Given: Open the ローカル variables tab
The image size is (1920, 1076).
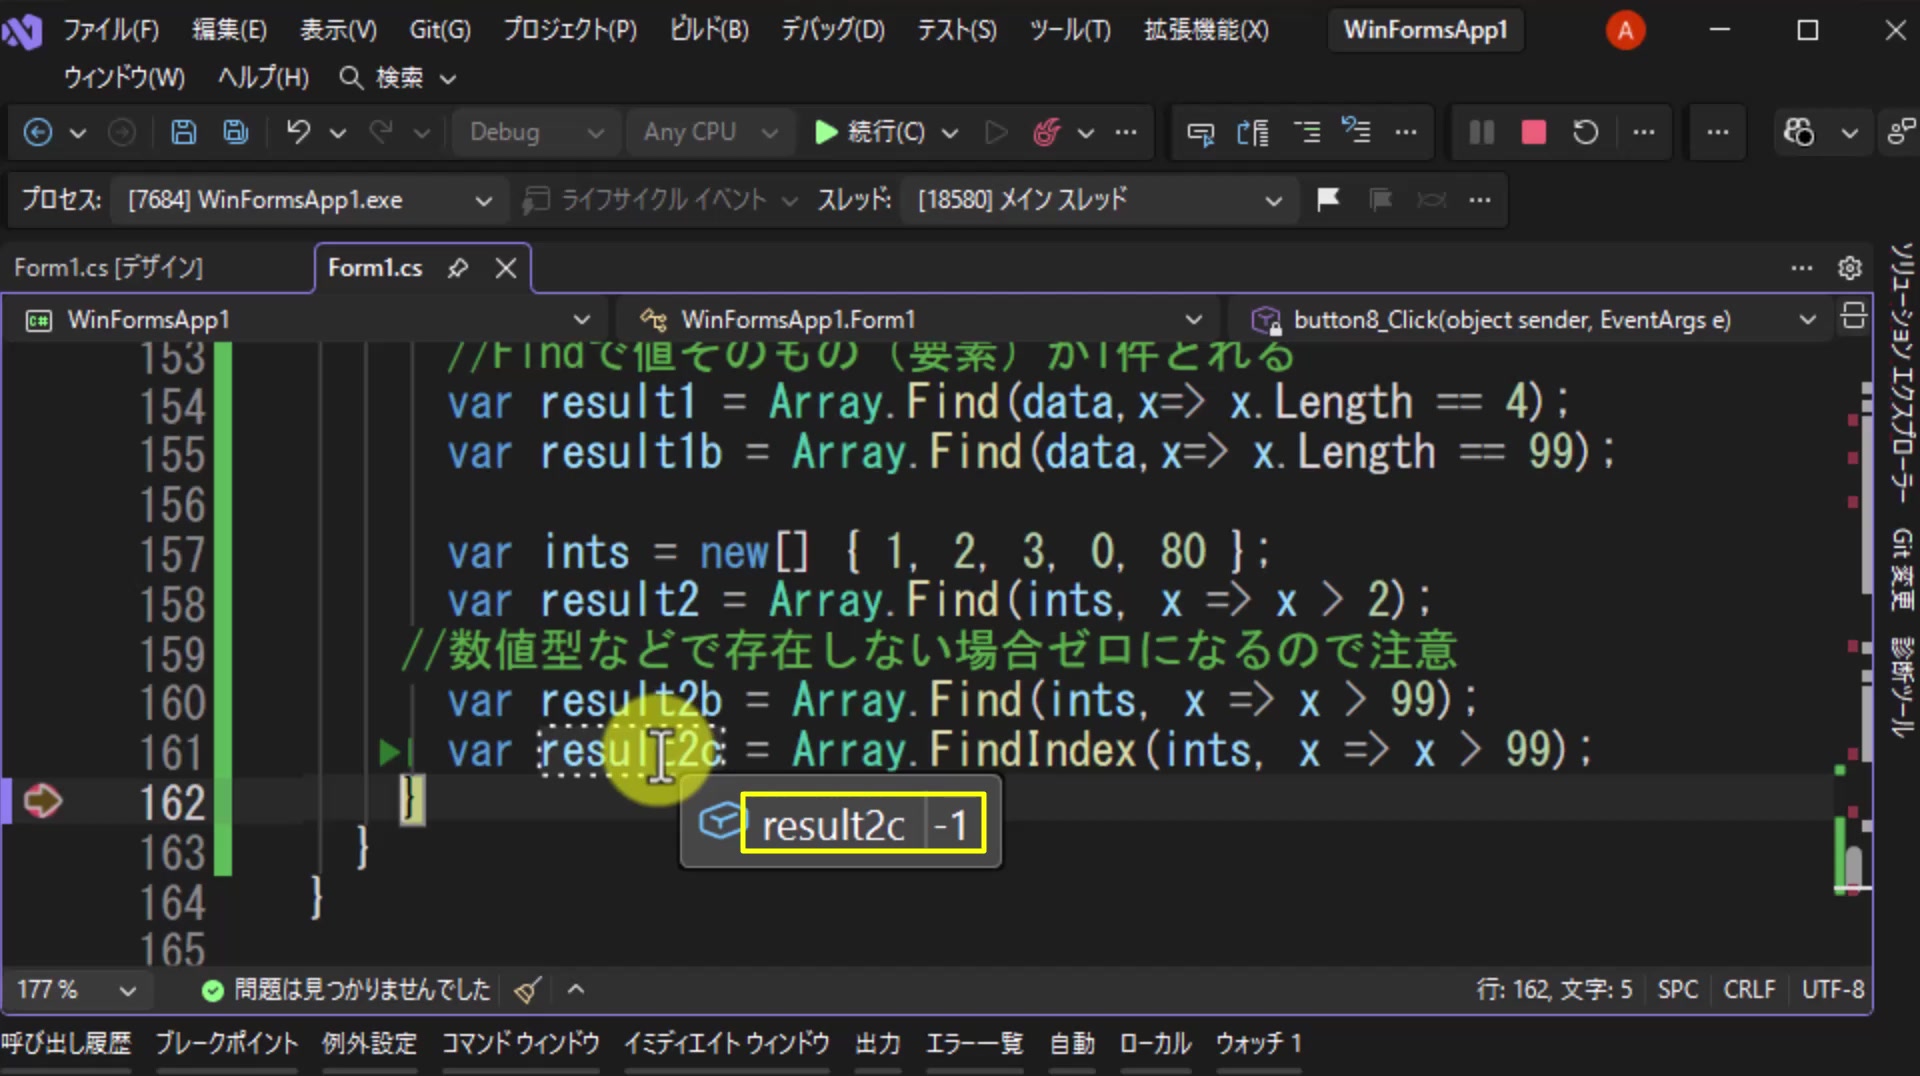Looking at the screenshot, I should pyautogui.click(x=1155, y=1044).
